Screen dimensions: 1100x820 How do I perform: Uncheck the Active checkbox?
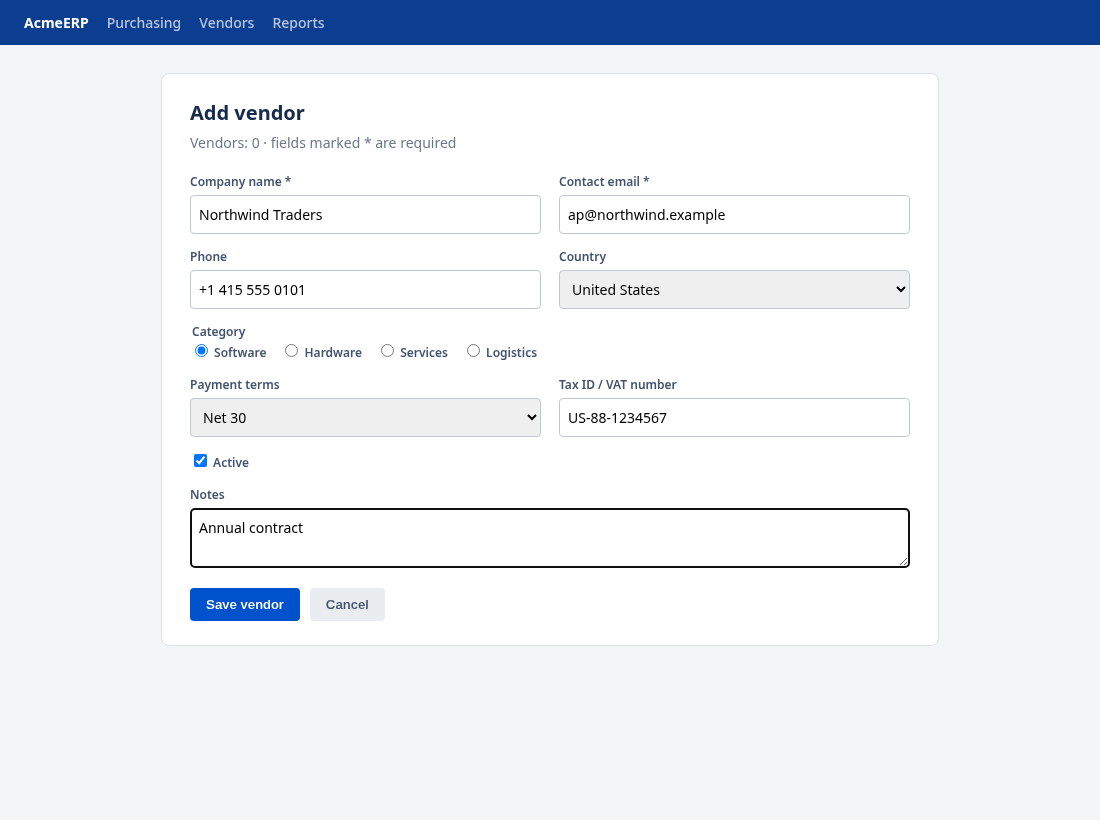coord(201,461)
